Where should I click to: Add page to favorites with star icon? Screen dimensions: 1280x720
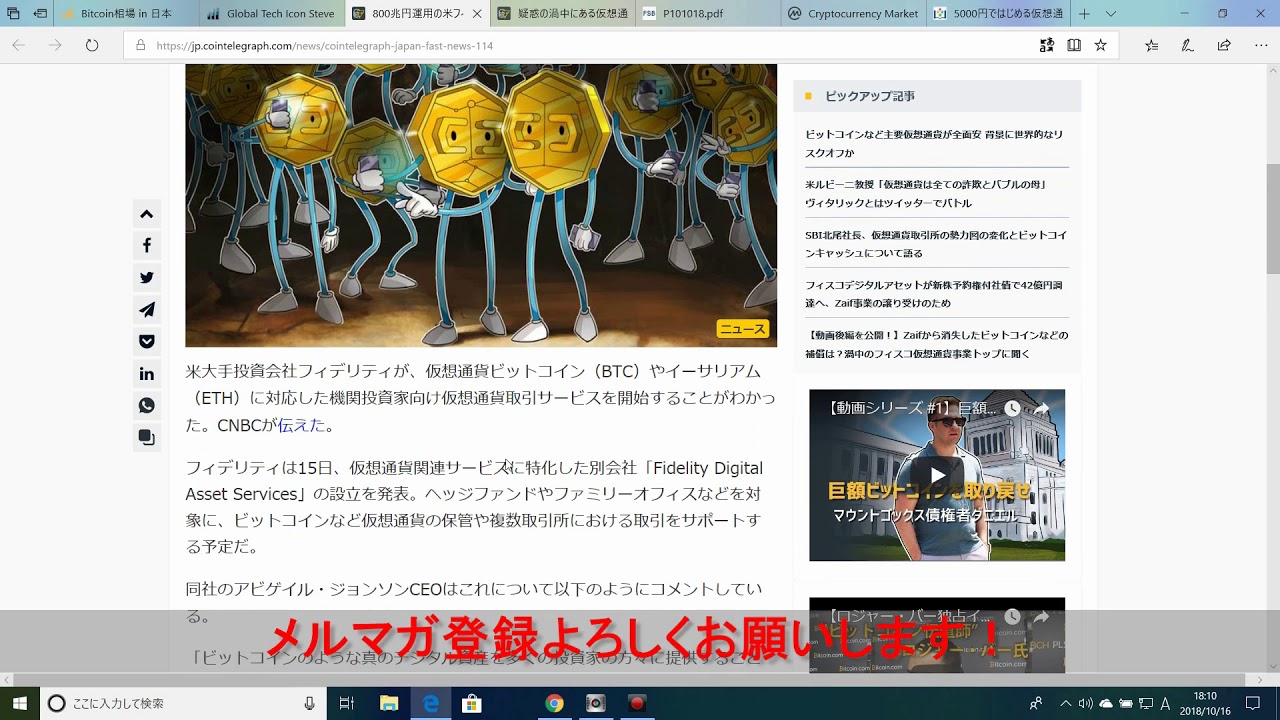(x=1100, y=45)
